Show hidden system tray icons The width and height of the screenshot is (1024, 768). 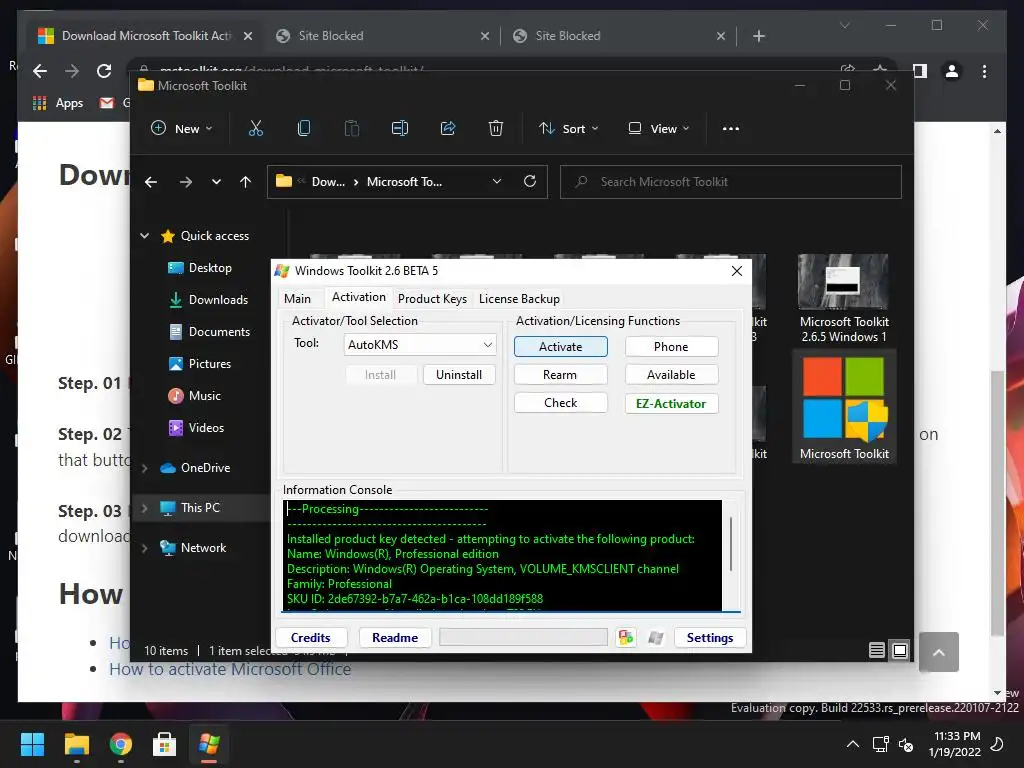pos(853,744)
